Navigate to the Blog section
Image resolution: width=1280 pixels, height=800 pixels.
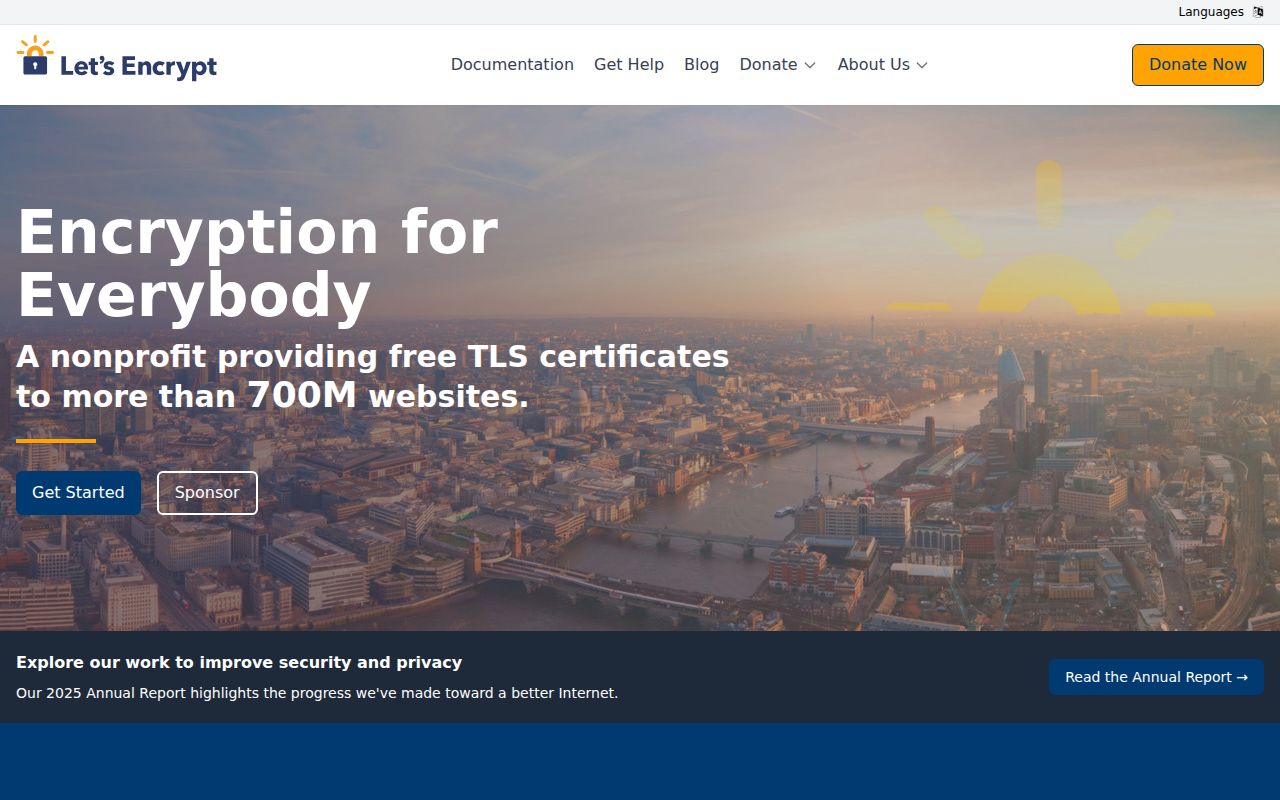pyautogui.click(x=701, y=64)
